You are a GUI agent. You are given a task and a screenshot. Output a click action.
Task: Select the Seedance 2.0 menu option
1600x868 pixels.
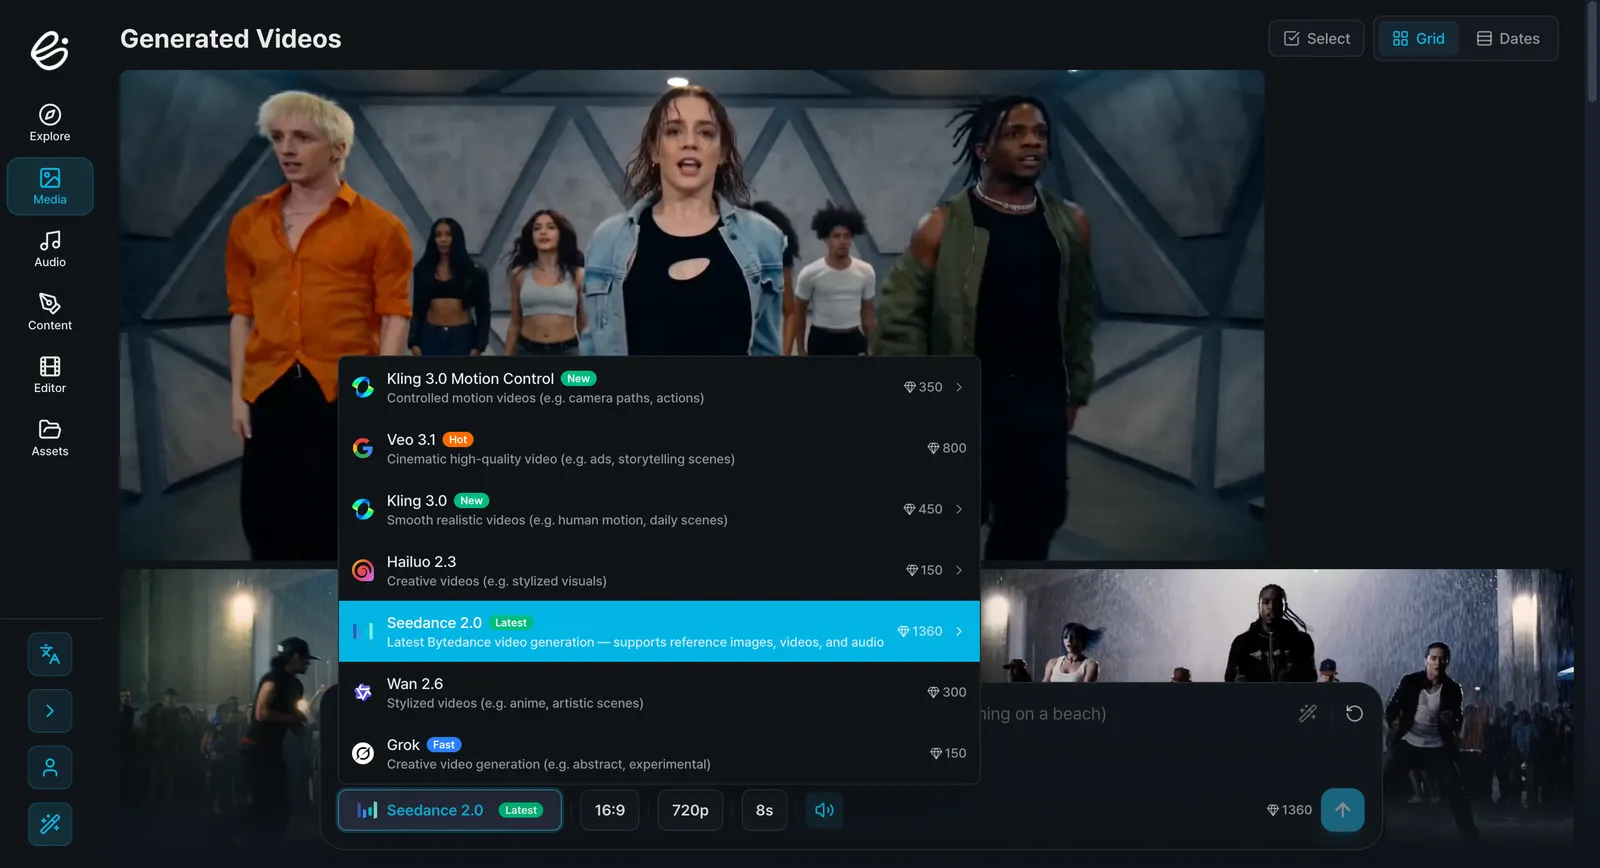point(659,632)
